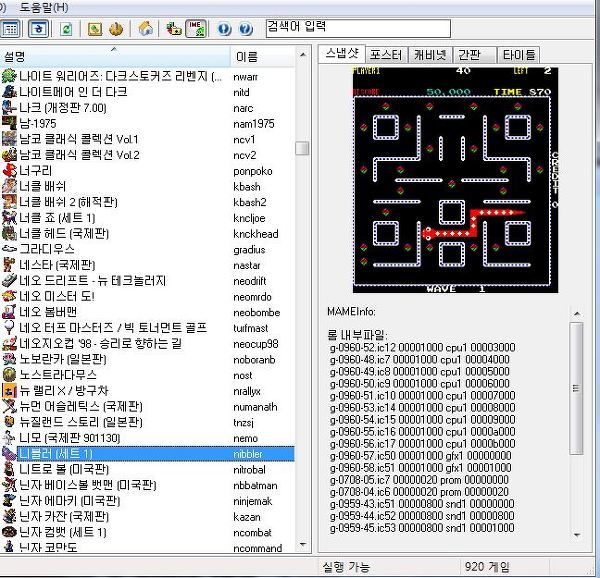Click the MAMEInfo scroll up arrow
The image size is (600, 578).
pos(576,314)
